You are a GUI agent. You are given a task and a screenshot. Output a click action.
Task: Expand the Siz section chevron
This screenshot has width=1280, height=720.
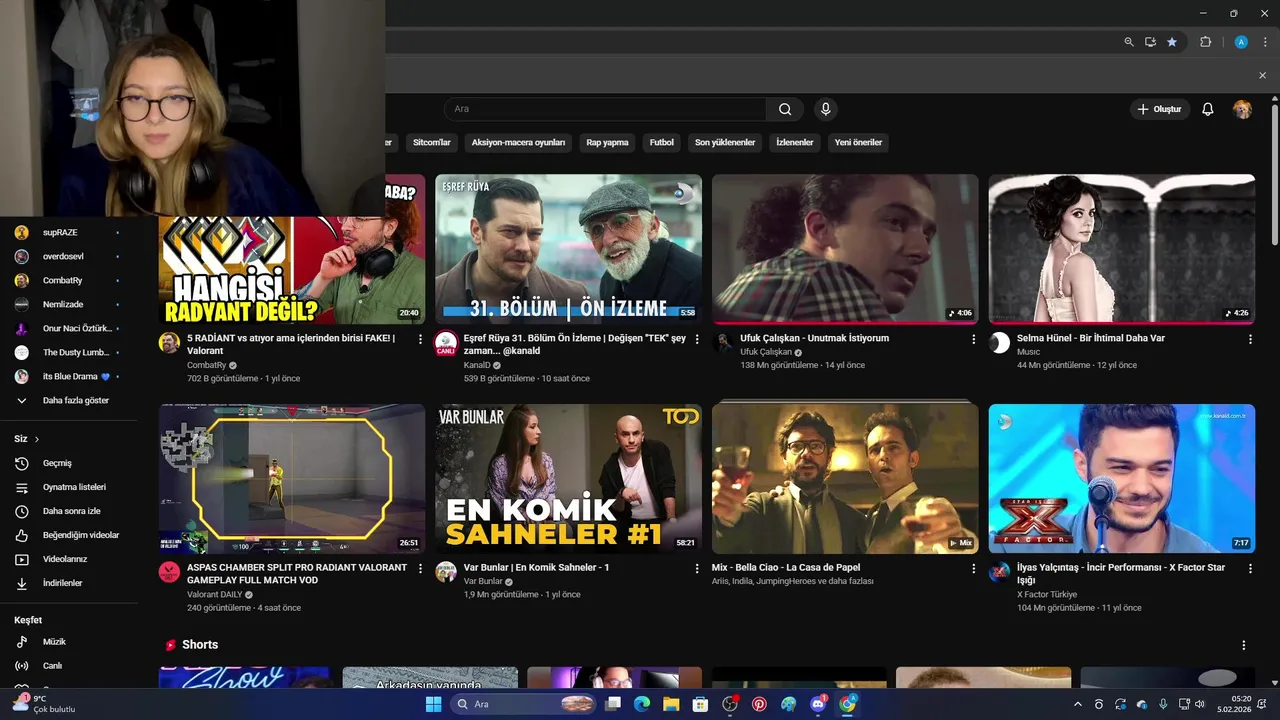click(37, 439)
